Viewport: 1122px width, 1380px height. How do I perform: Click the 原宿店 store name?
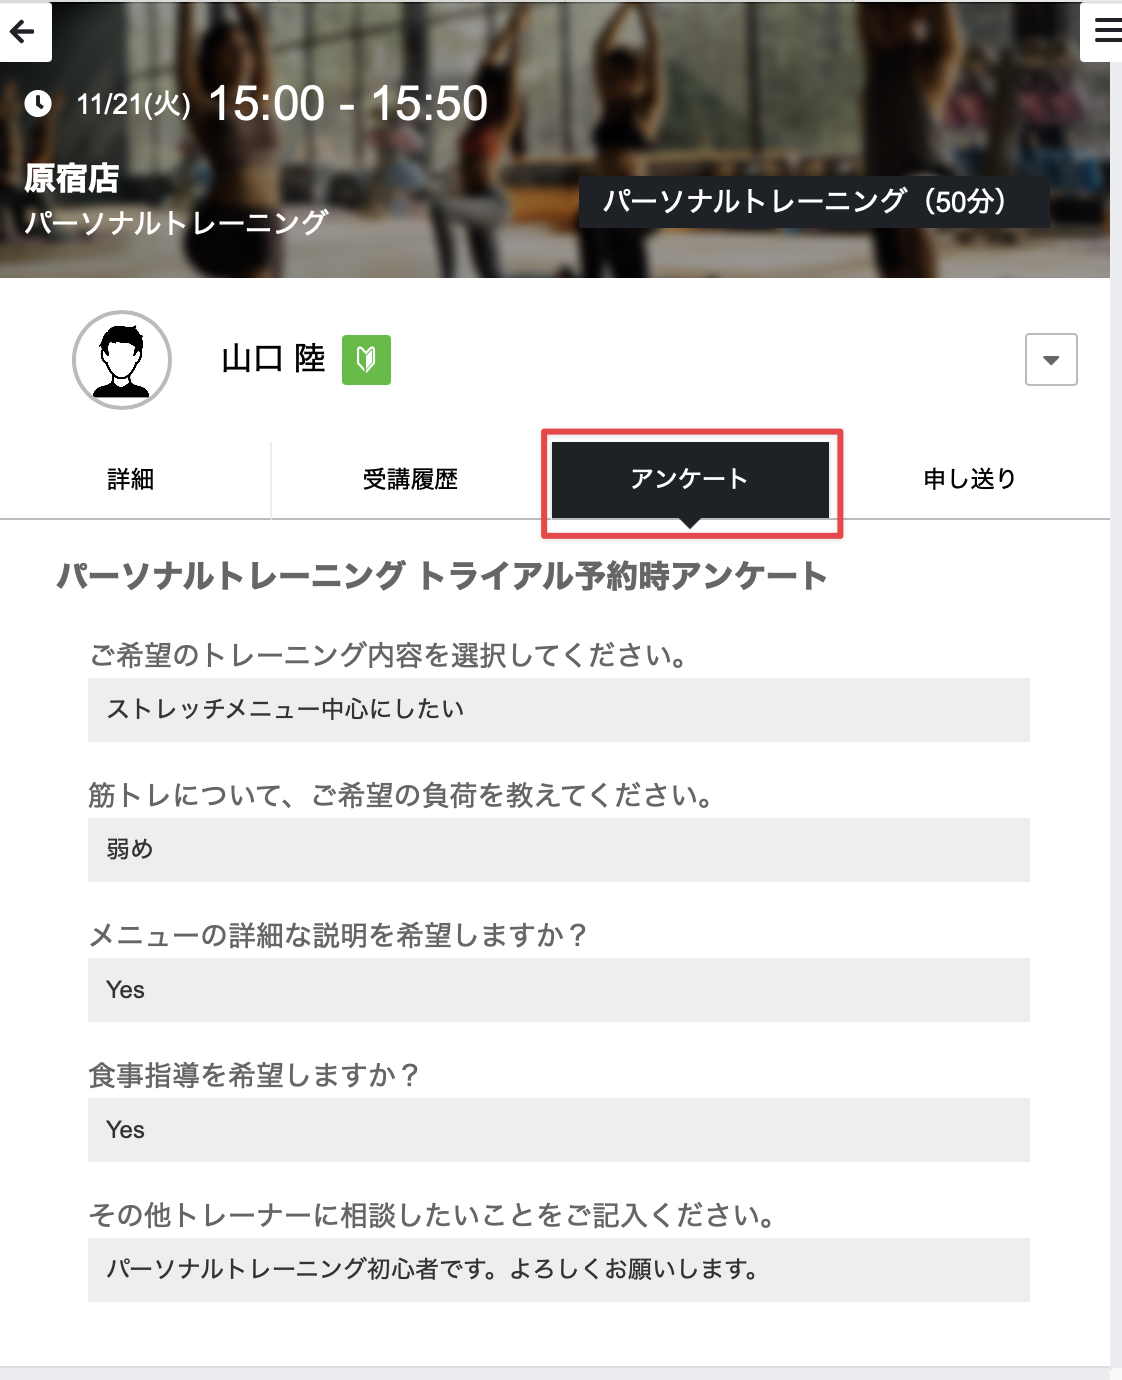(x=72, y=179)
